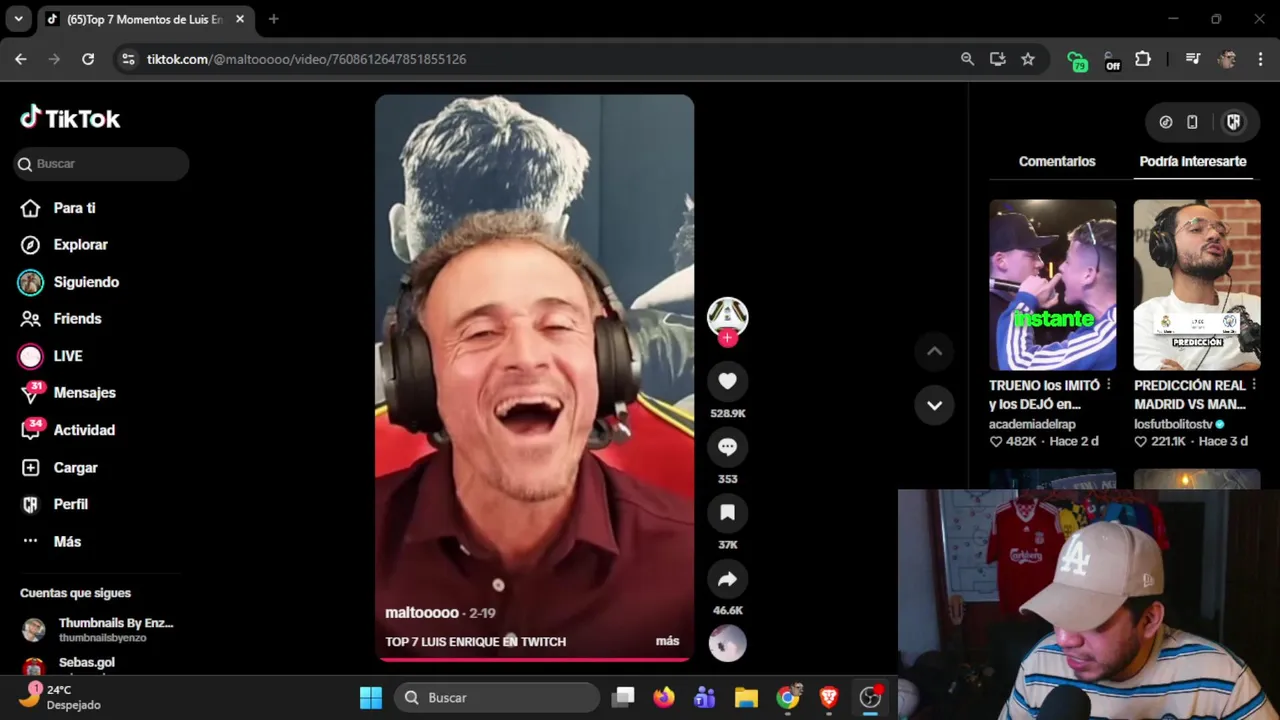Screen dimensions: 1280x720
Task: Open the TRUENO los IMITÓ video thumbnail
Action: tap(1052, 285)
